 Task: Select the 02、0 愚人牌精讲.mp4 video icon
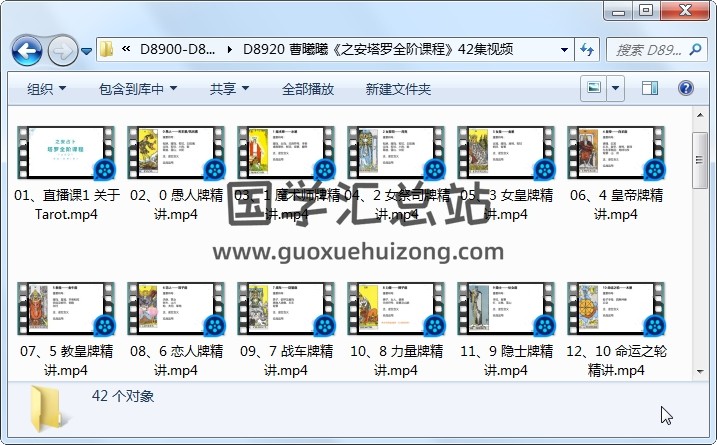coord(176,153)
